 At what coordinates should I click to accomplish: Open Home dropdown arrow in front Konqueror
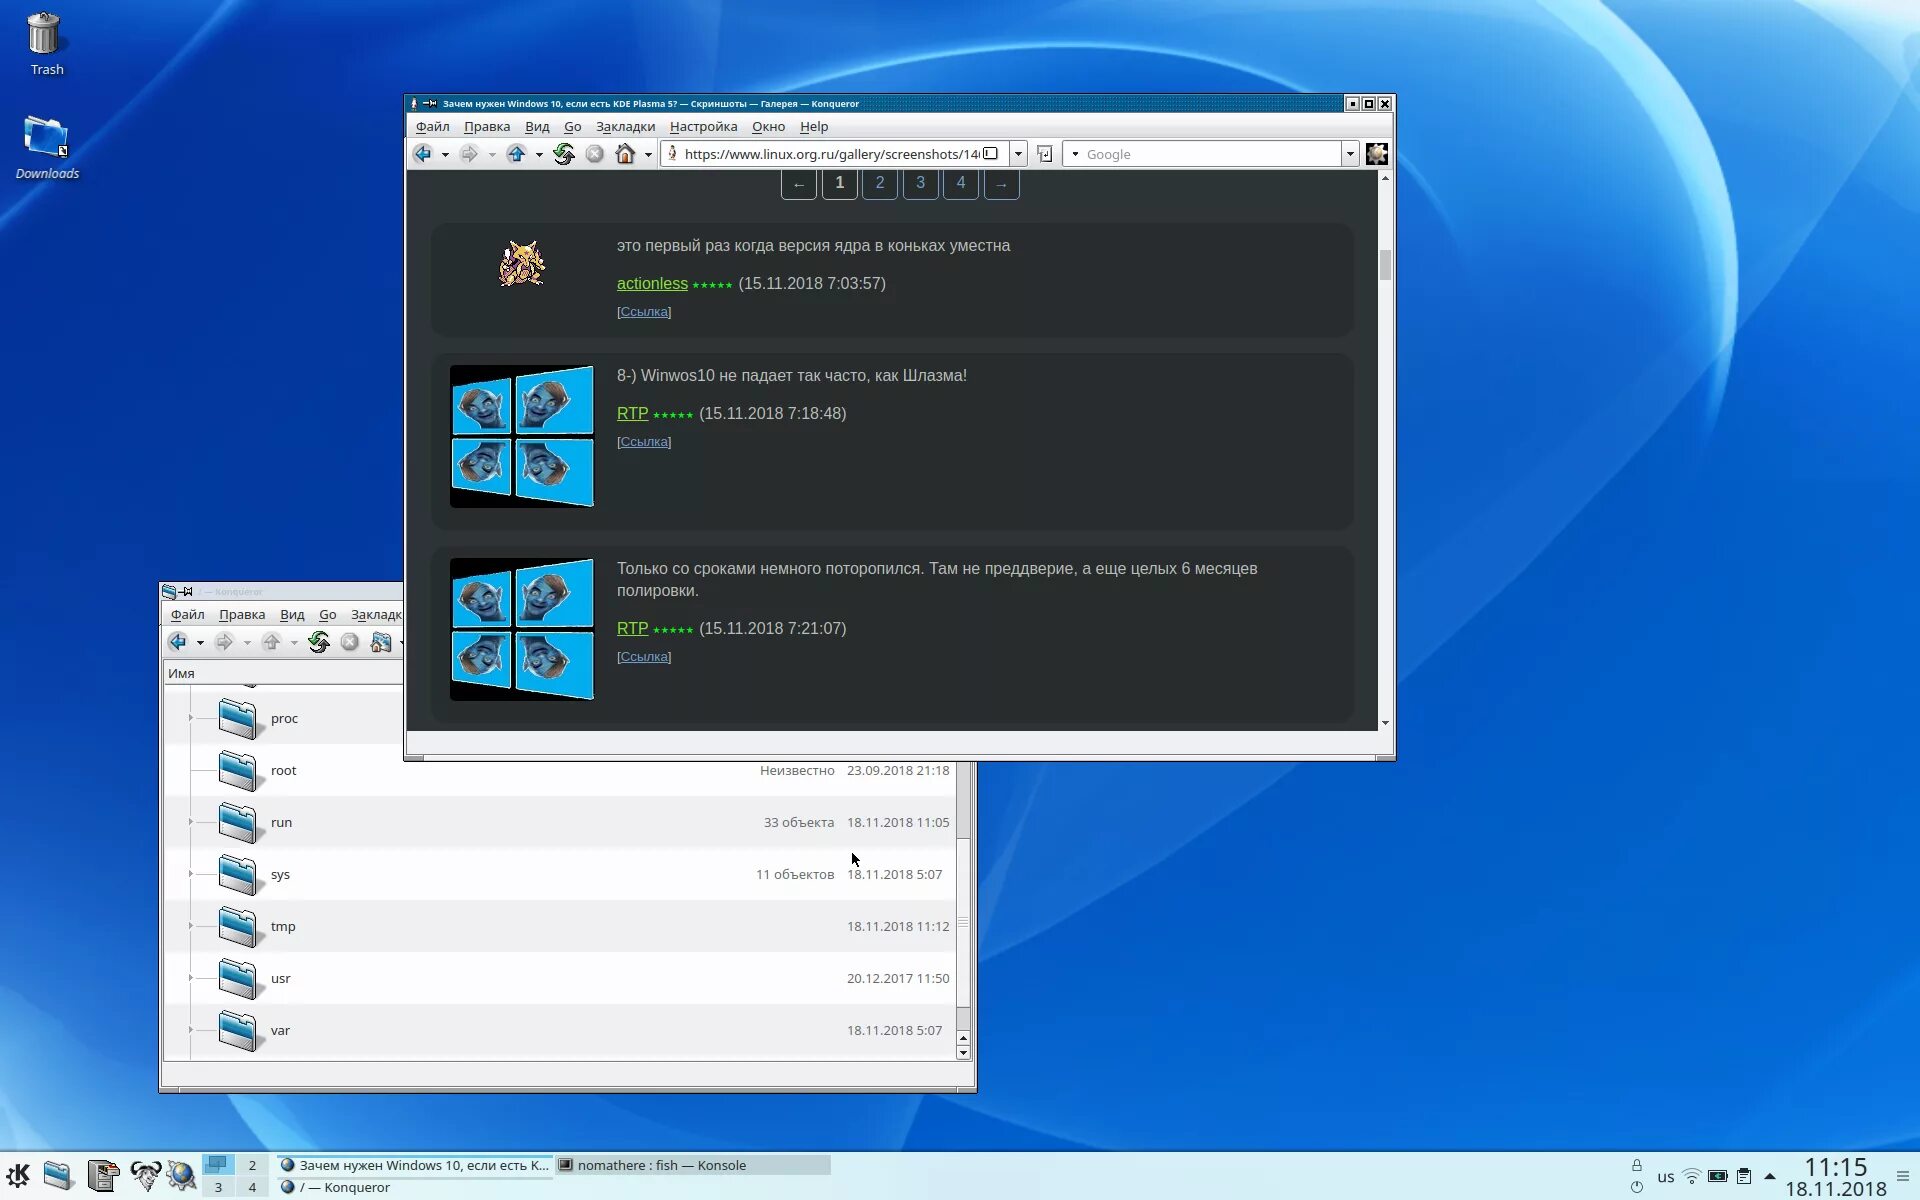coord(648,155)
